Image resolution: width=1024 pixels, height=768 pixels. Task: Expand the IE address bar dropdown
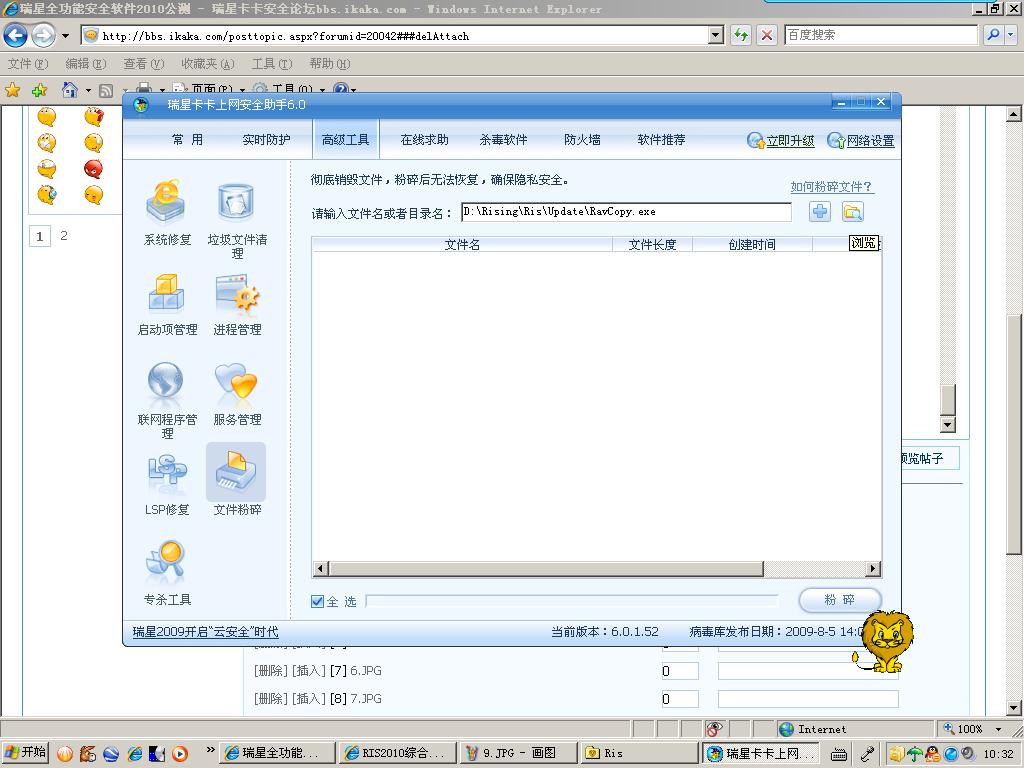tap(716, 35)
